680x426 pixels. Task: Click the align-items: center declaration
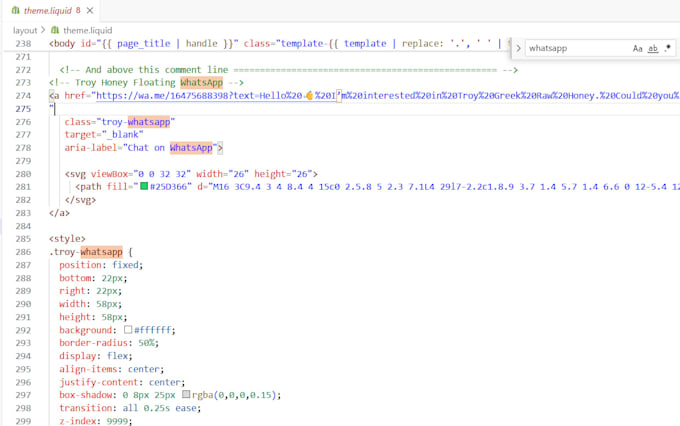click(x=112, y=369)
